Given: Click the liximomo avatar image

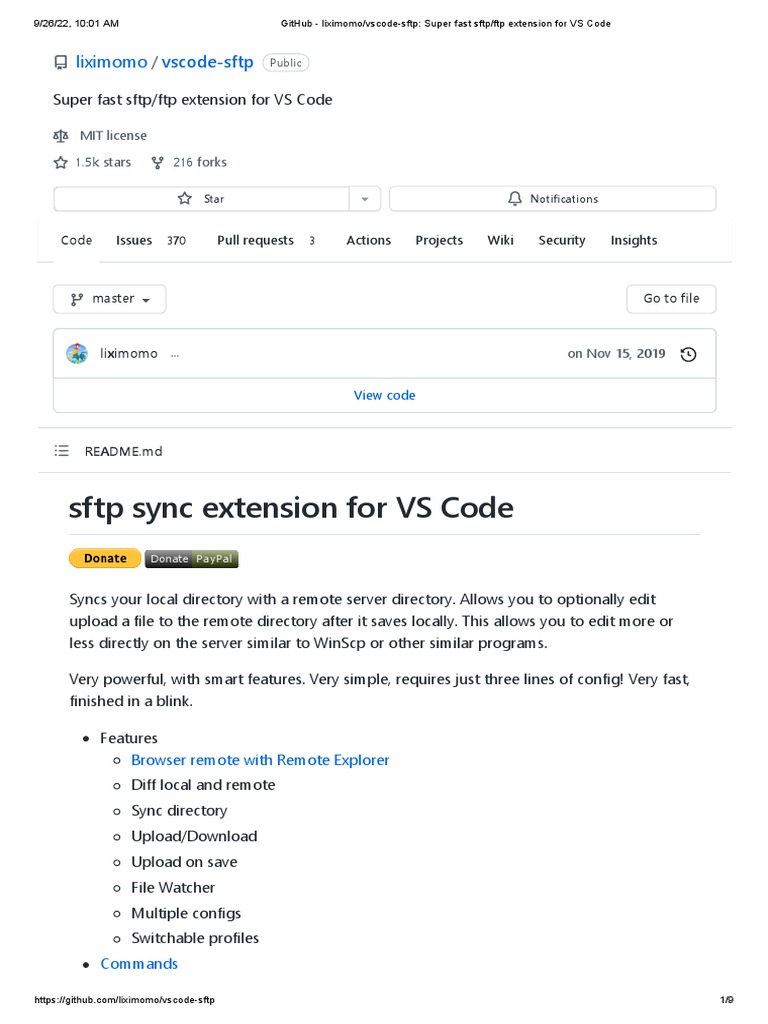Looking at the screenshot, I should point(77,353).
